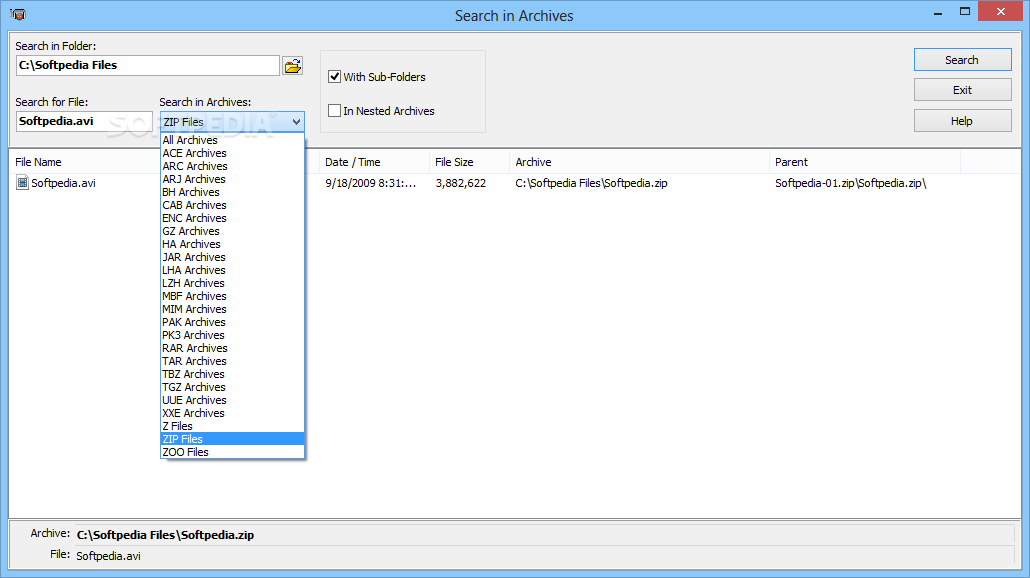Choose CAB Archives from the list
The width and height of the screenshot is (1030, 578).
[233, 205]
